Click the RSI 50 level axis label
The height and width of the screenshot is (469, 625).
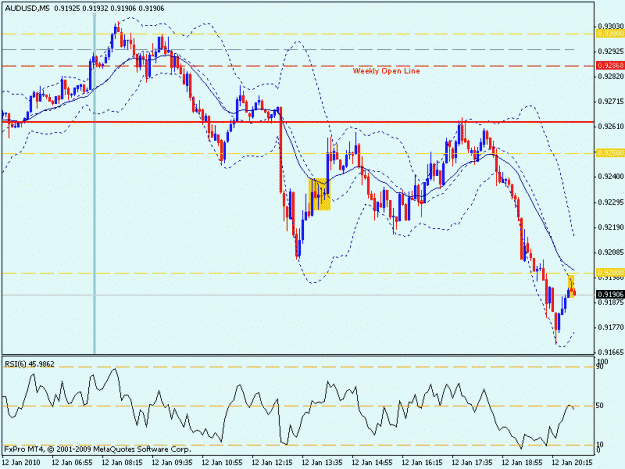point(600,406)
